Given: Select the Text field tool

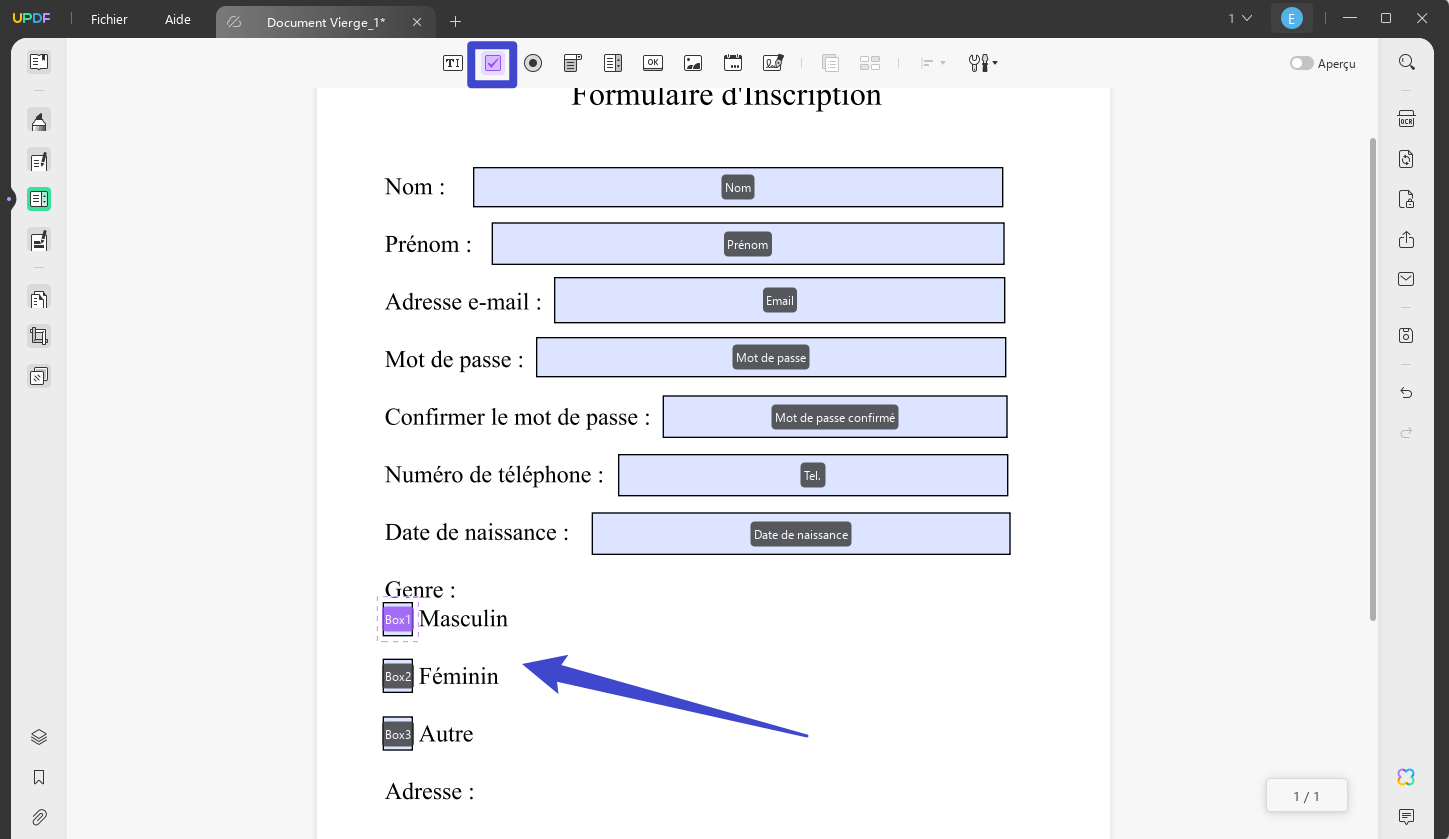Looking at the screenshot, I should point(452,62).
